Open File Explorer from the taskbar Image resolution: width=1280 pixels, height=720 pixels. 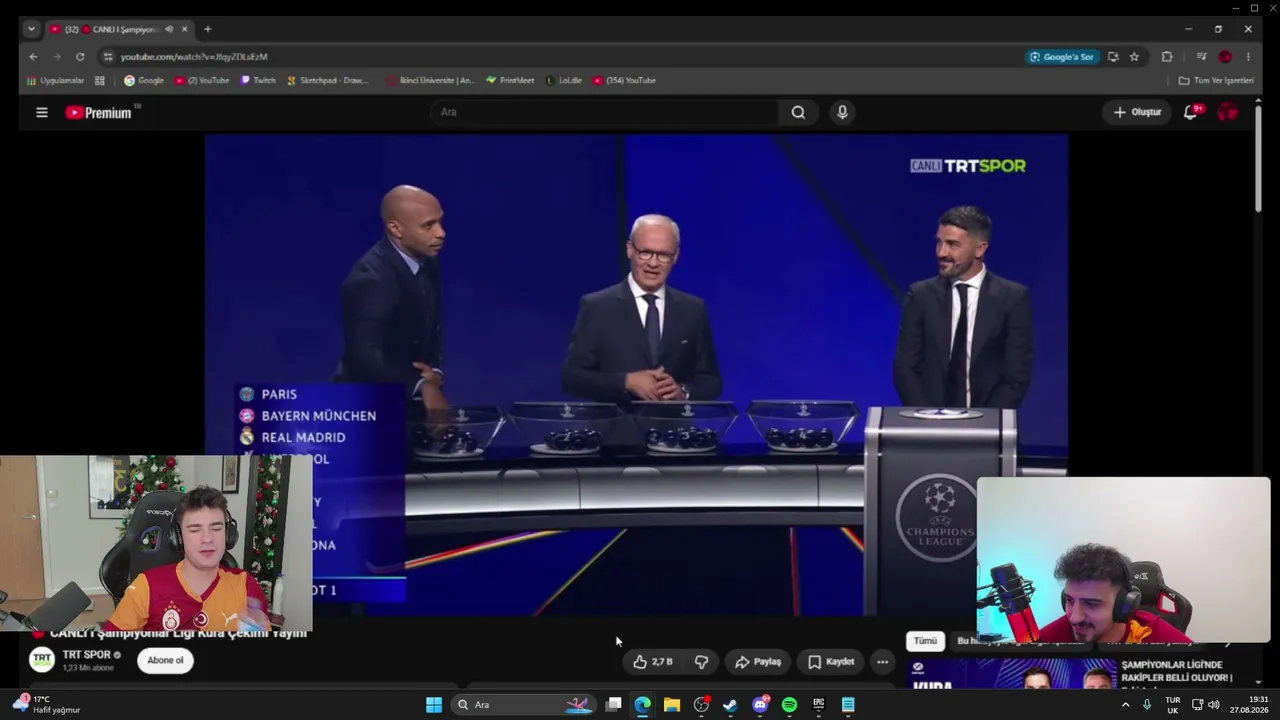[x=672, y=705]
